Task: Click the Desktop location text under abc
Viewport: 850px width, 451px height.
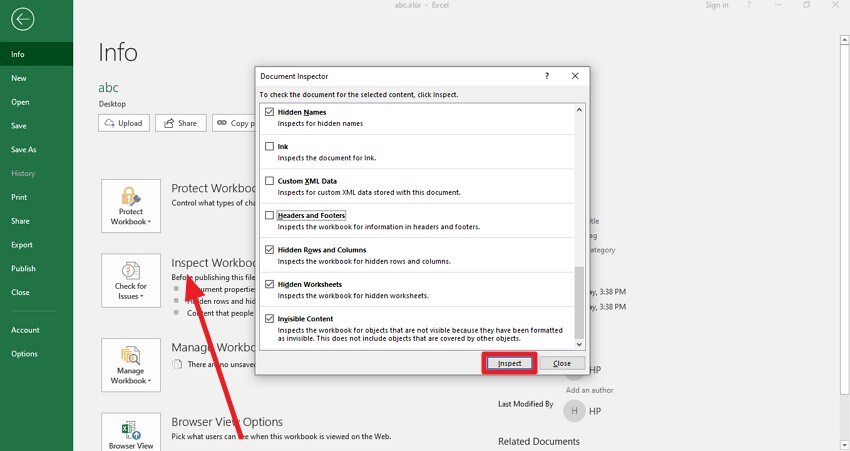Action: (112, 104)
